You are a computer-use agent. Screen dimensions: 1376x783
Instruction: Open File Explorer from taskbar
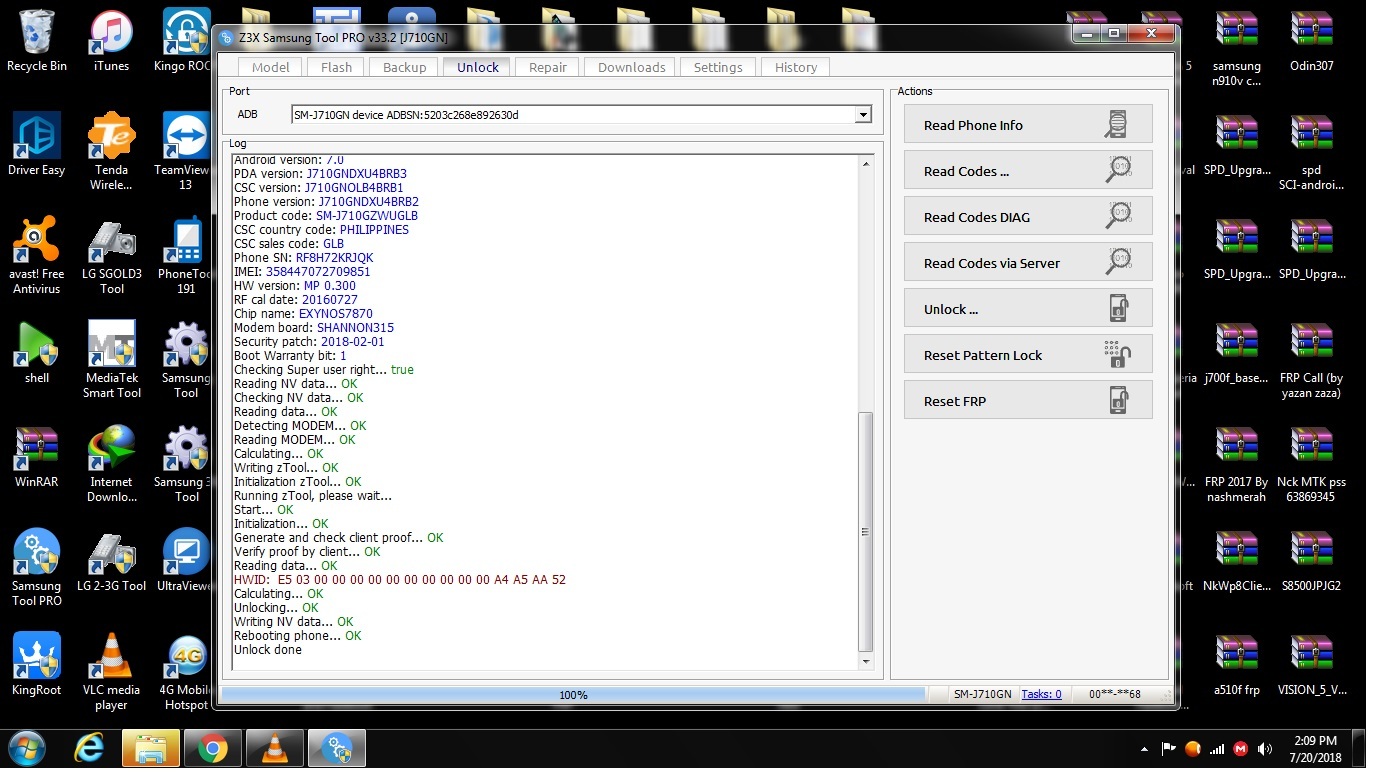150,748
